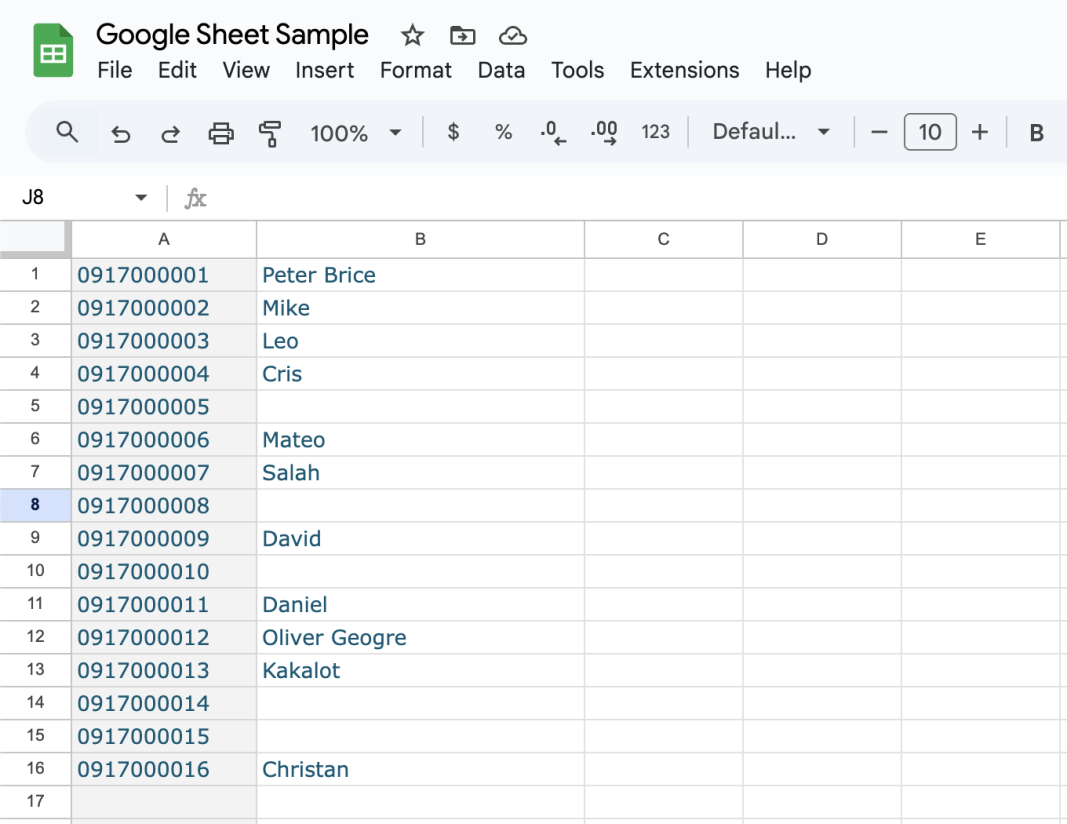Viewport: 1067px width, 824px height.
Task: Format selection as percent
Action: [503, 132]
